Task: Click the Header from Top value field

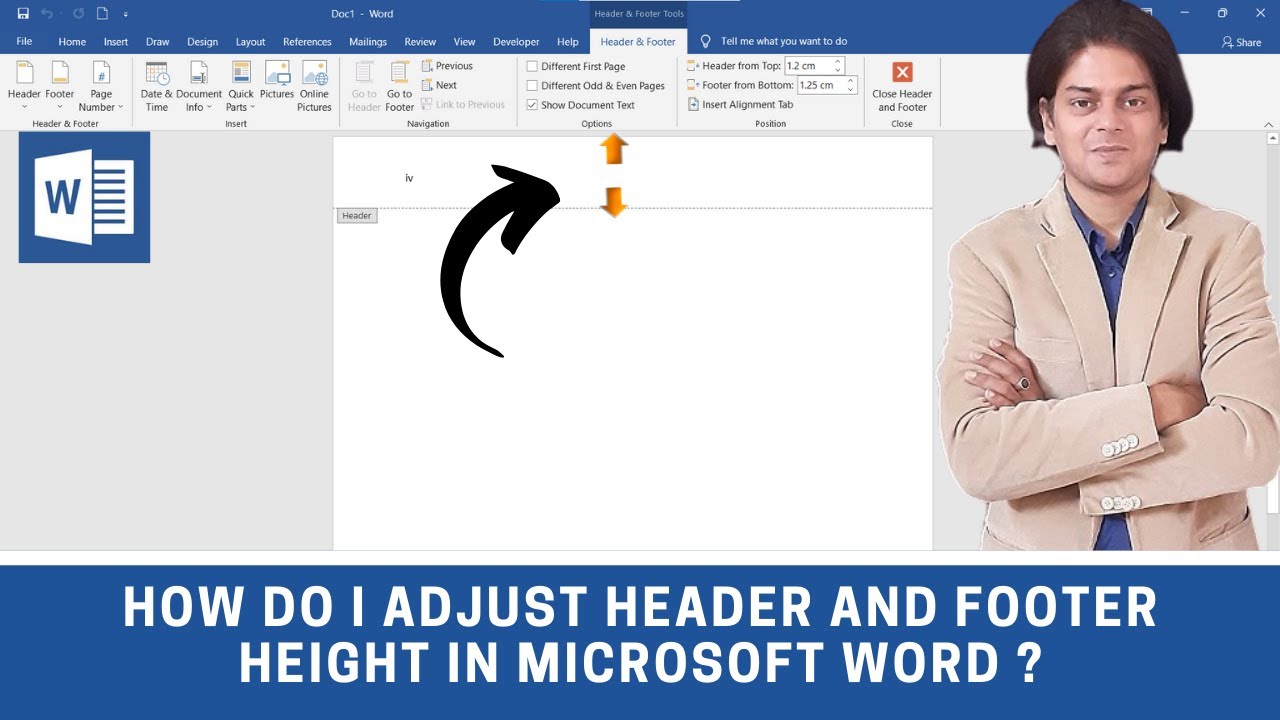Action: 809,66
